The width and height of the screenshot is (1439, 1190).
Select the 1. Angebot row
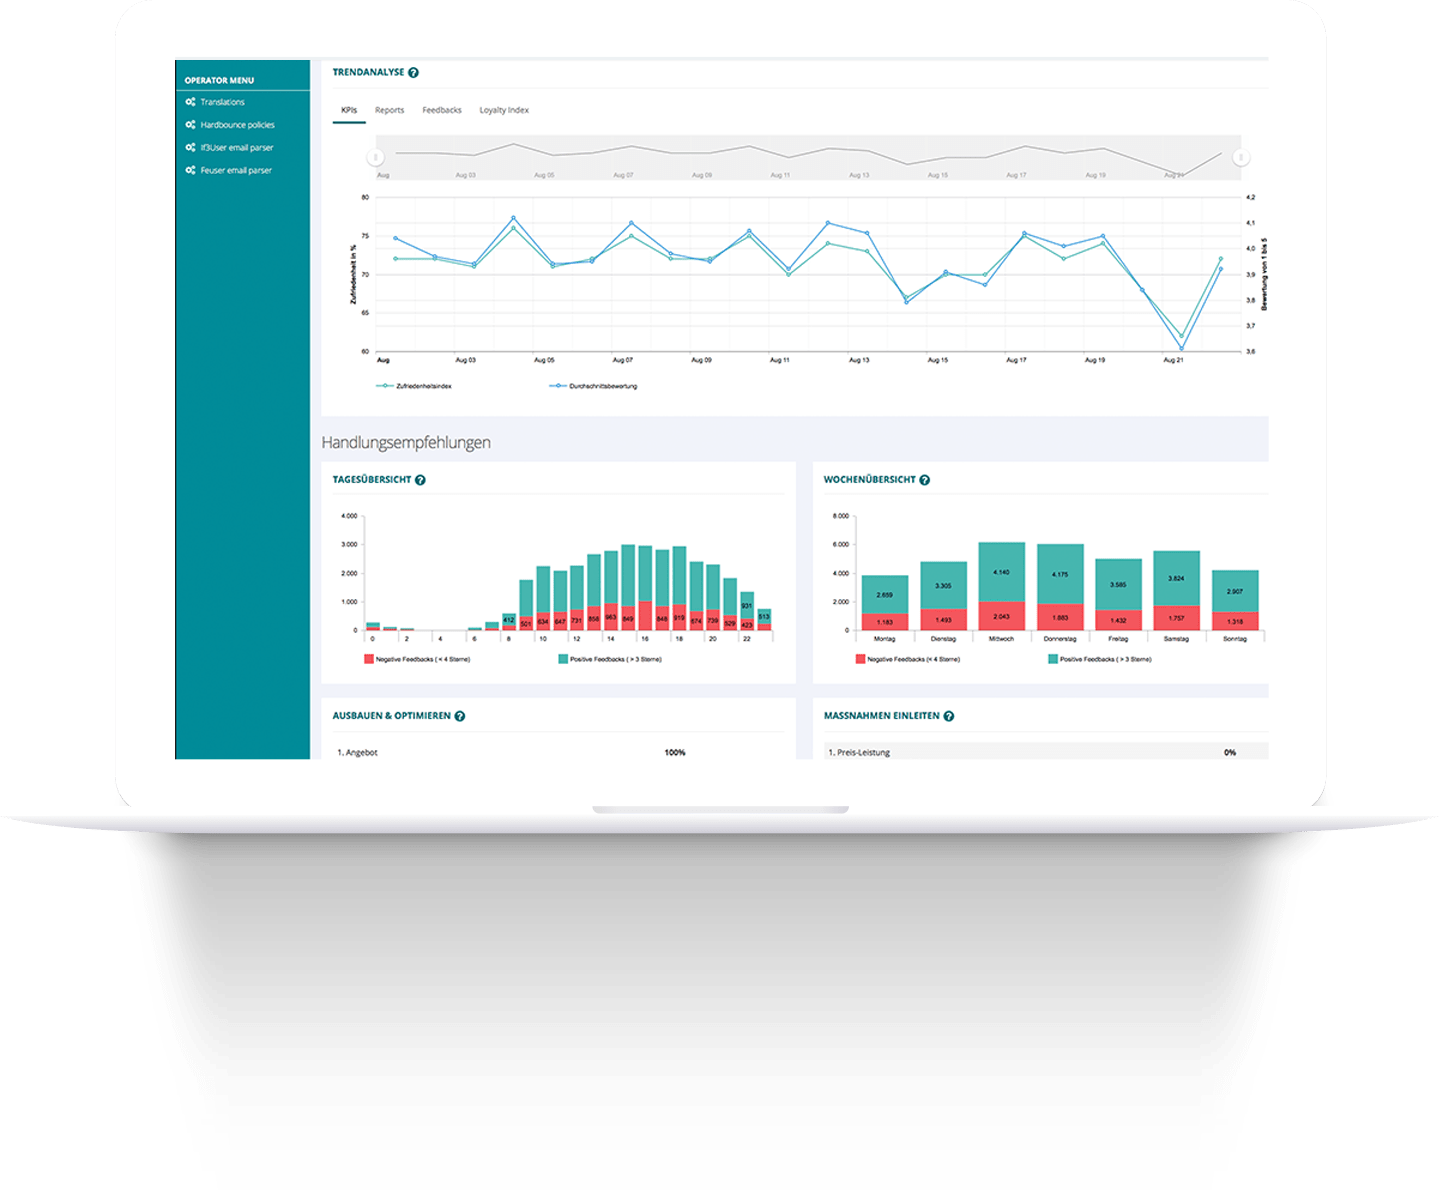click(x=558, y=752)
